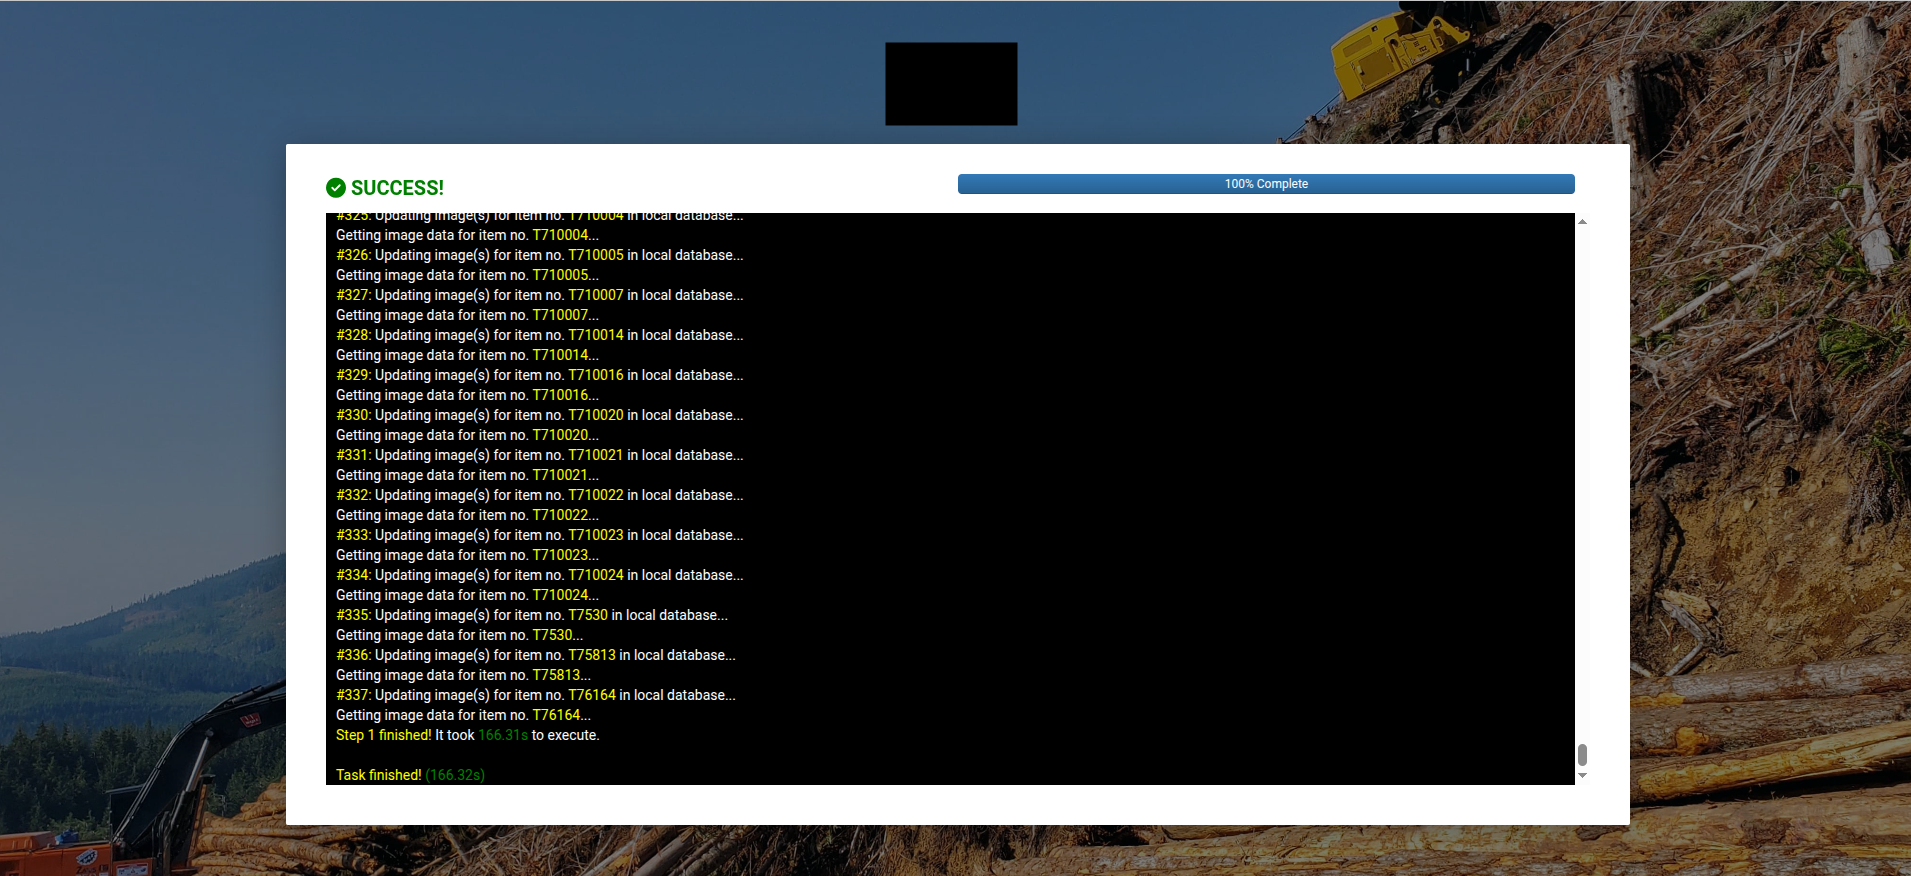Click the green success checkmark icon

(x=336, y=188)
